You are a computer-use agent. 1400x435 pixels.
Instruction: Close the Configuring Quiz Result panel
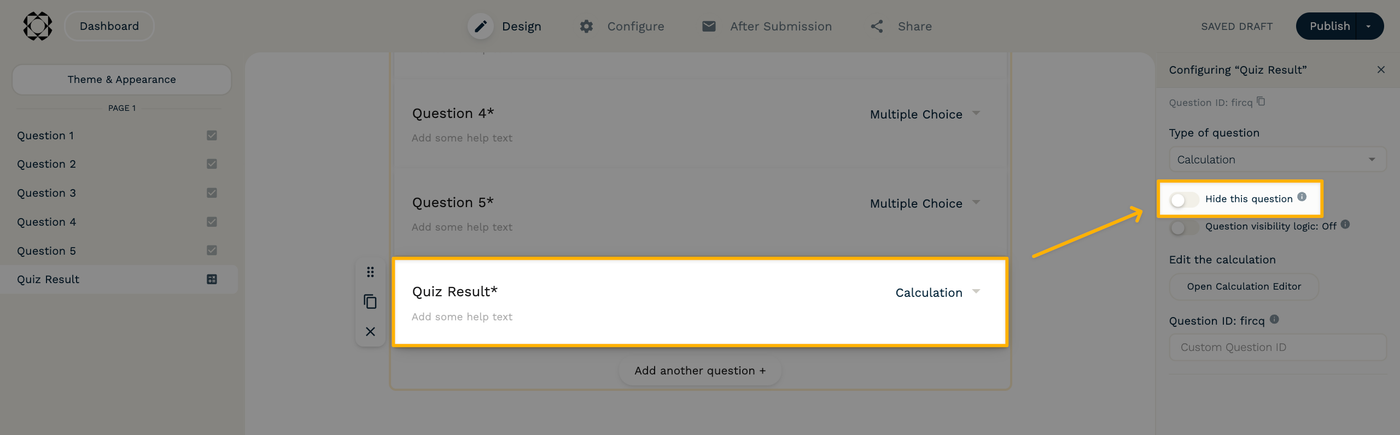1381,70
